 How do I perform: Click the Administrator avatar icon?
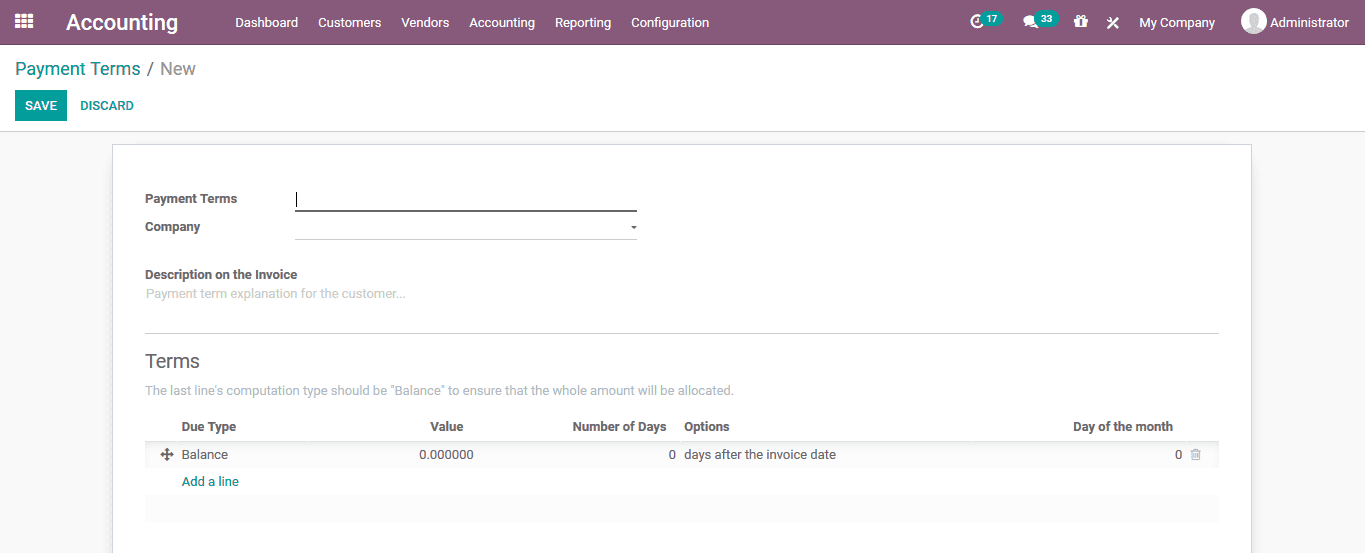point(1253,21)
